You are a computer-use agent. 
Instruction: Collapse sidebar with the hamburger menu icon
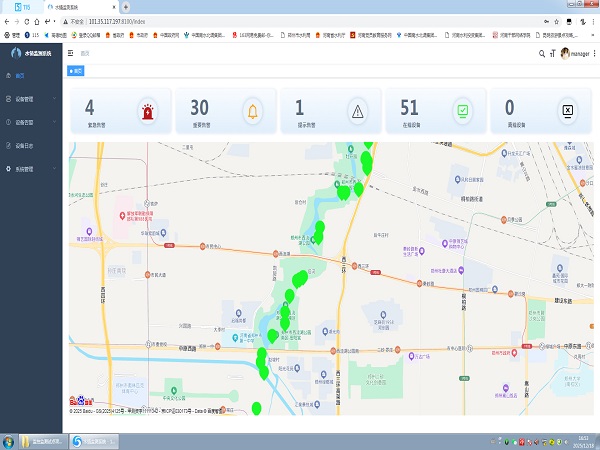71,53
